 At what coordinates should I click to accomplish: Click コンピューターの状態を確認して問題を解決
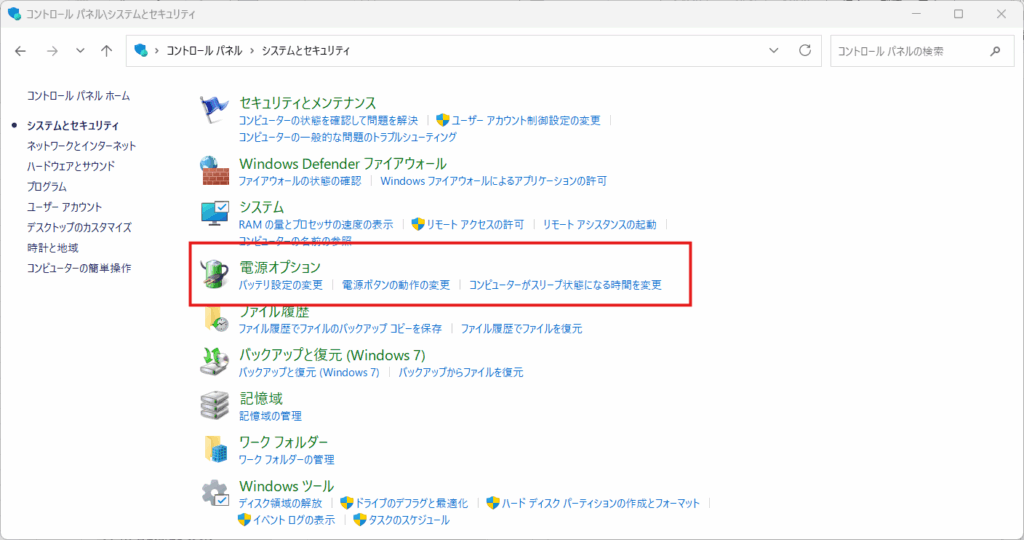328,120
